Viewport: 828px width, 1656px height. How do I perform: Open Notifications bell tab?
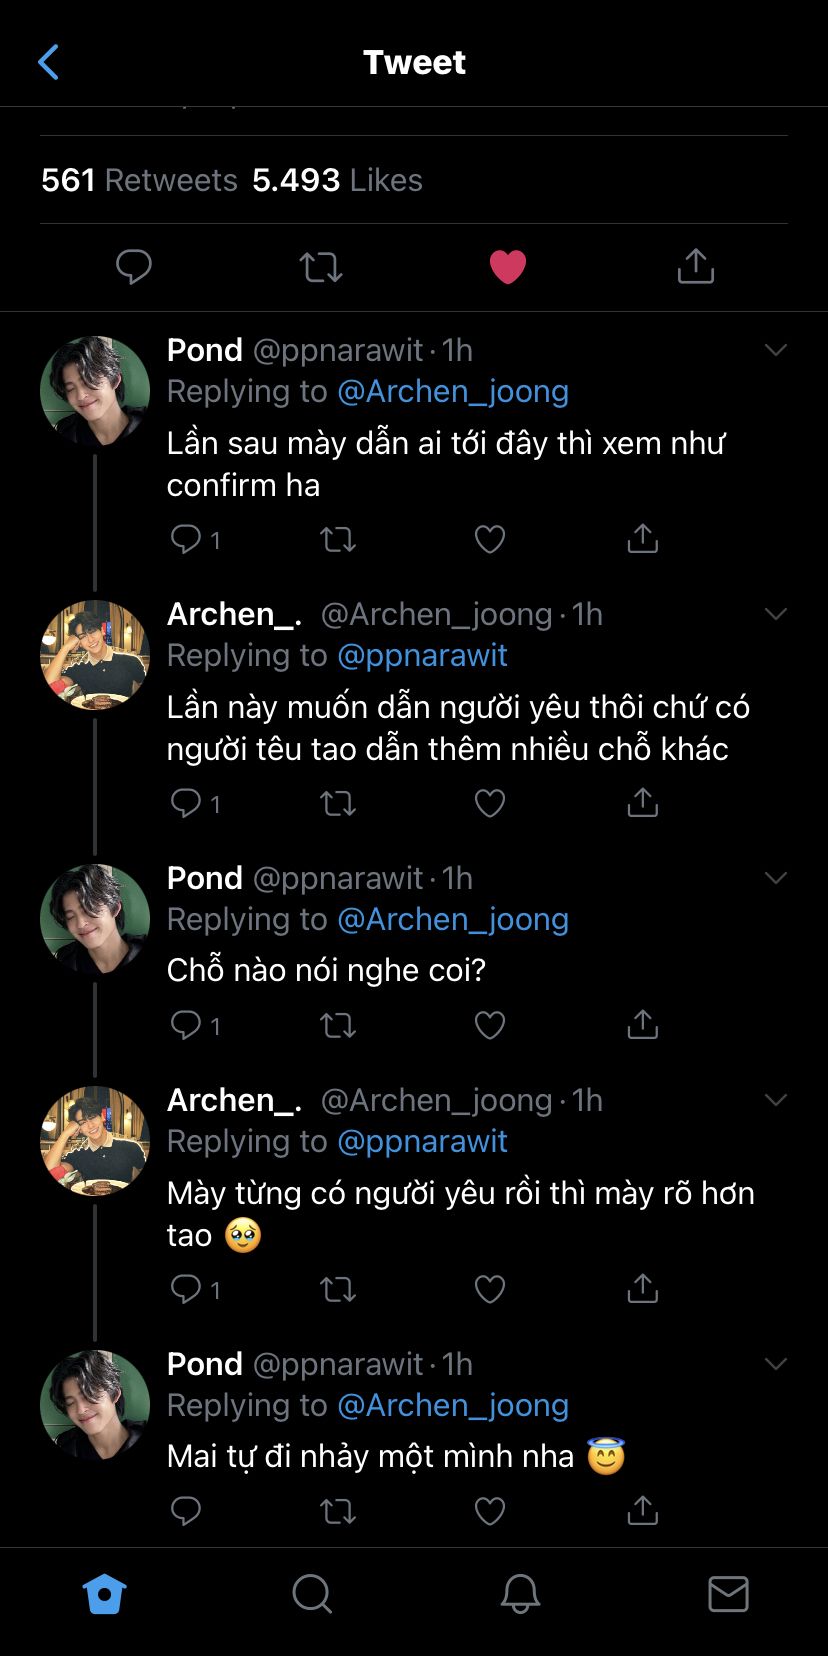[x=520, y=1594]
